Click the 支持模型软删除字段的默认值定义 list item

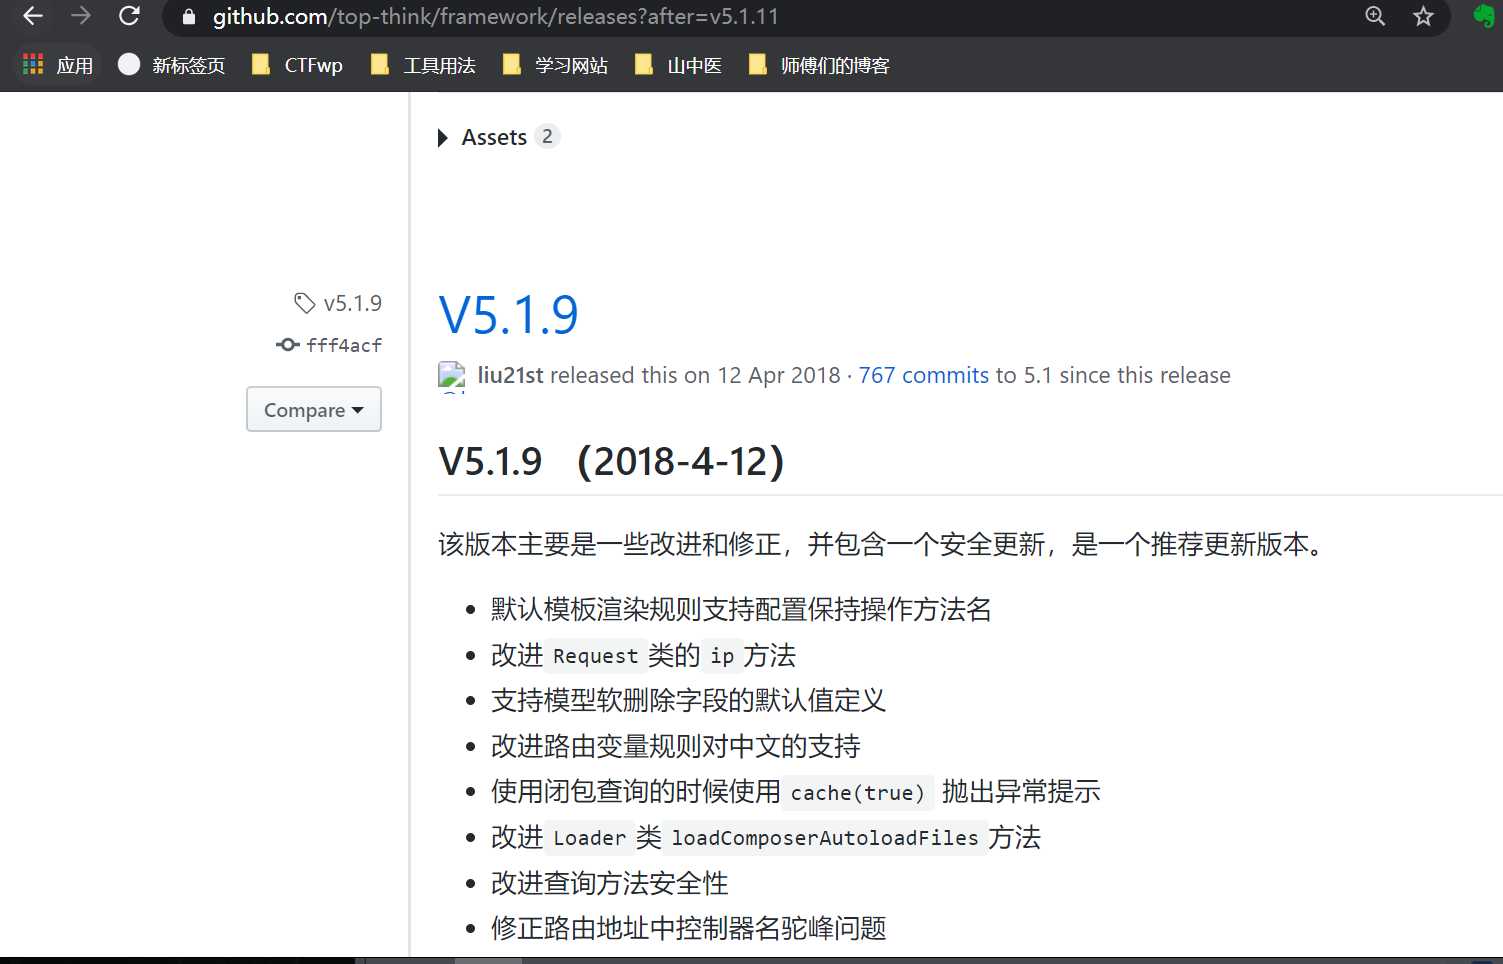click(x=688, y=700)
